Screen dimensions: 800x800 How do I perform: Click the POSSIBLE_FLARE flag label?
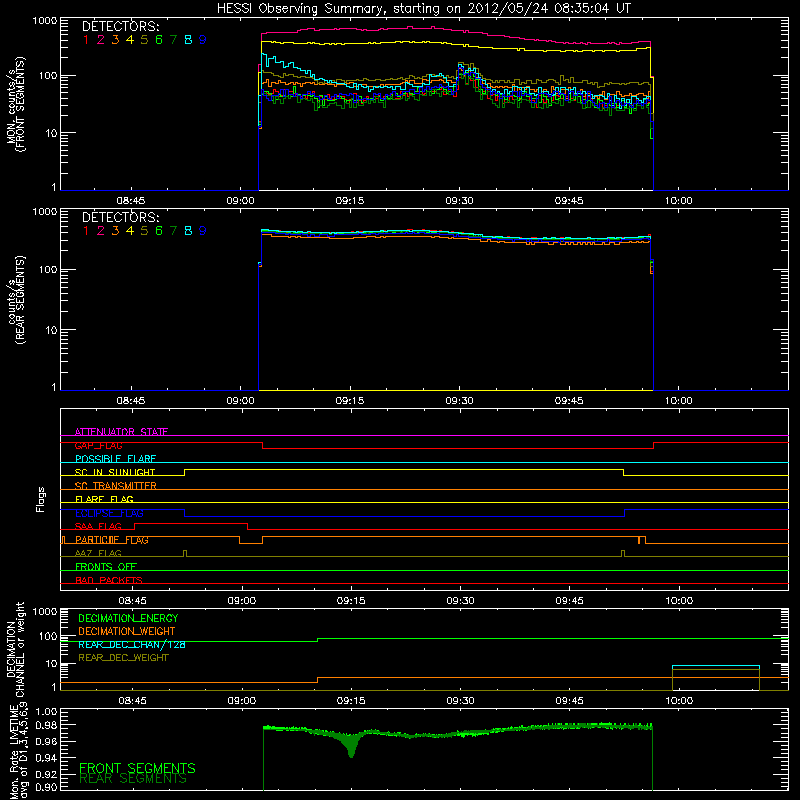pos(115,459)
